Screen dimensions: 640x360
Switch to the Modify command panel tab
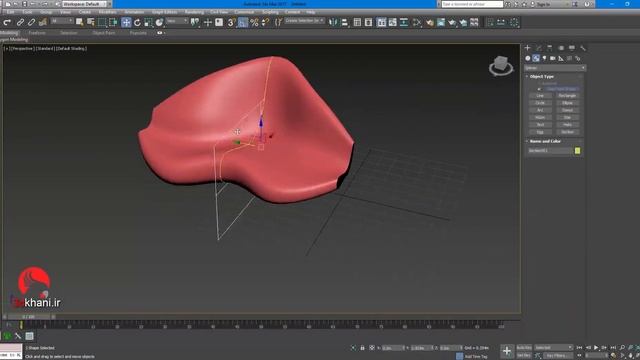539,48
